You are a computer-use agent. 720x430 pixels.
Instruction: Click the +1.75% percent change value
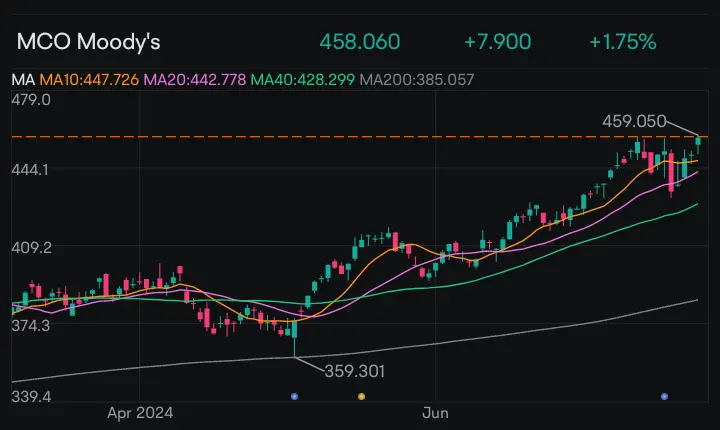623,42
